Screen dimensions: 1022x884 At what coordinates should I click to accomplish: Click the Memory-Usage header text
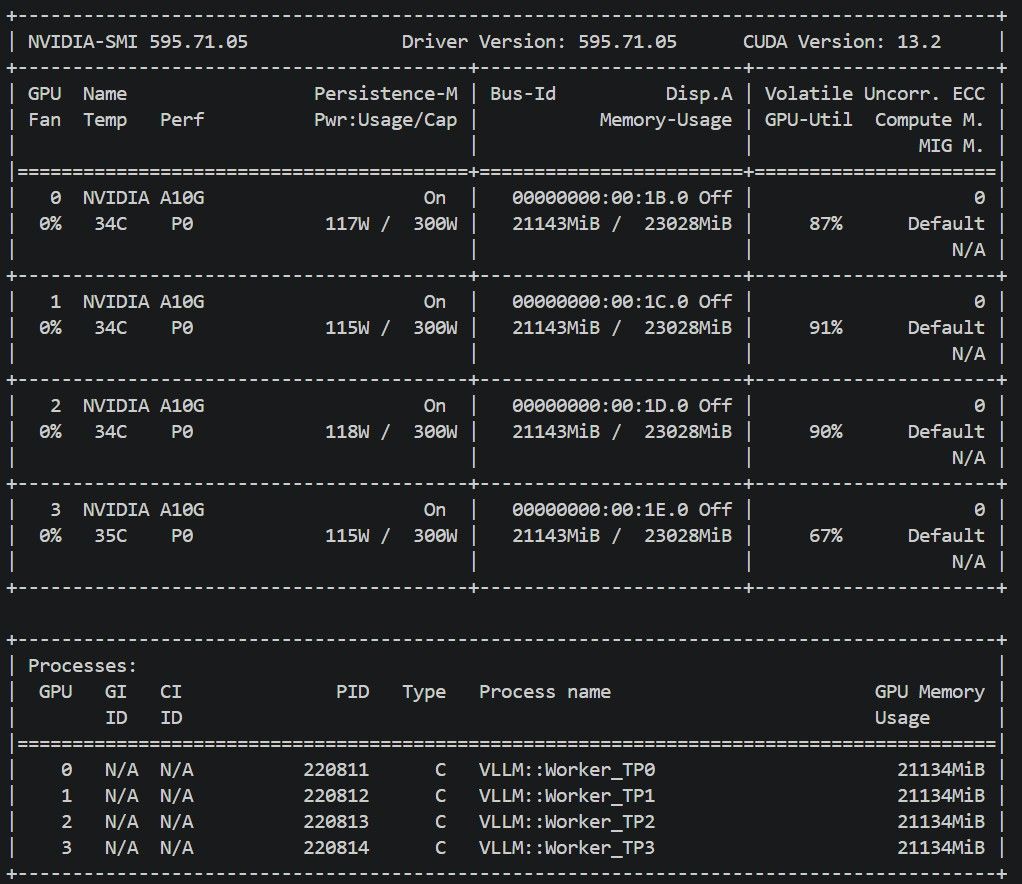[665, 120]
